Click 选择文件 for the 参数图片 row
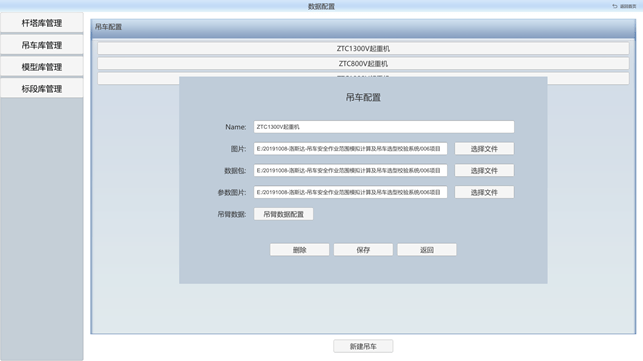 point(484,192)
